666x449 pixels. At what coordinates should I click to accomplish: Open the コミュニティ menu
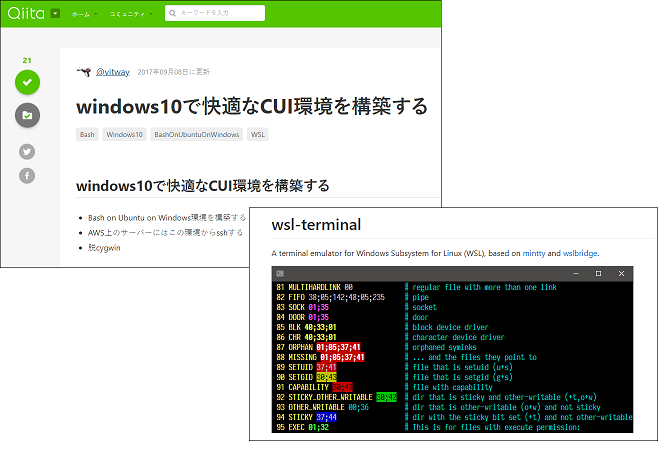pos(131,14)
